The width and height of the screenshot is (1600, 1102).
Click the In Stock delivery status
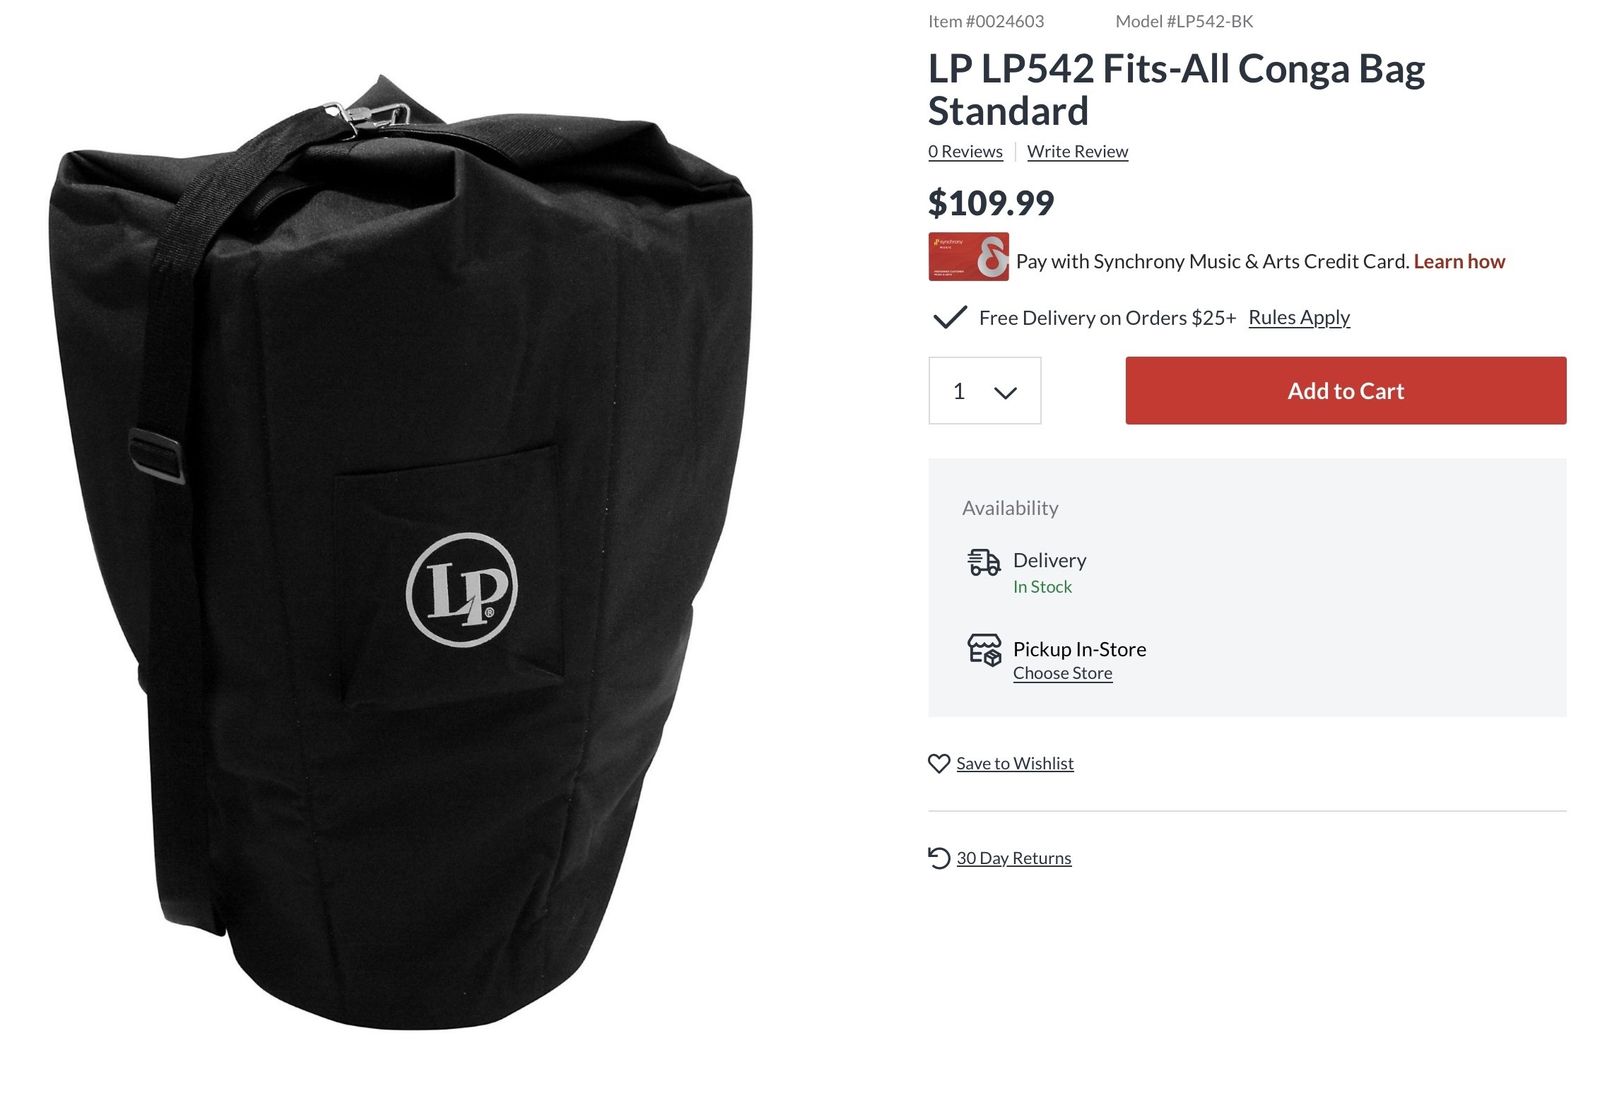[1042, 587]
